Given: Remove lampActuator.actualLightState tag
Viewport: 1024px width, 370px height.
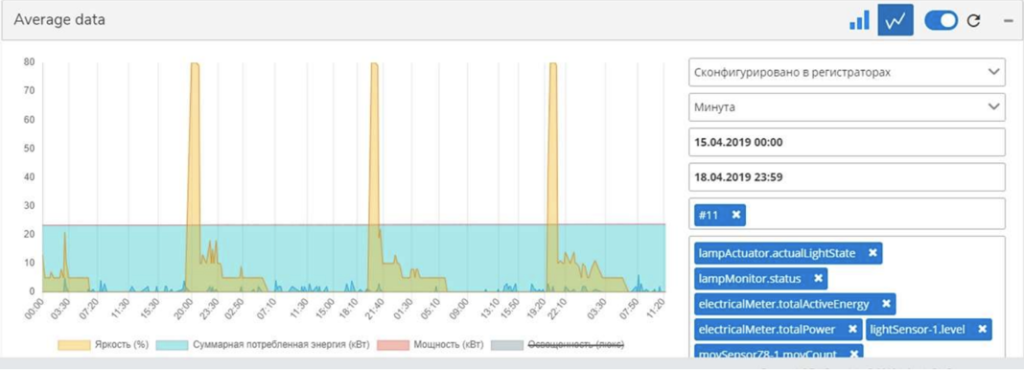Looking at the screenshot, I should pyautogui.click(x=872, y=253).
